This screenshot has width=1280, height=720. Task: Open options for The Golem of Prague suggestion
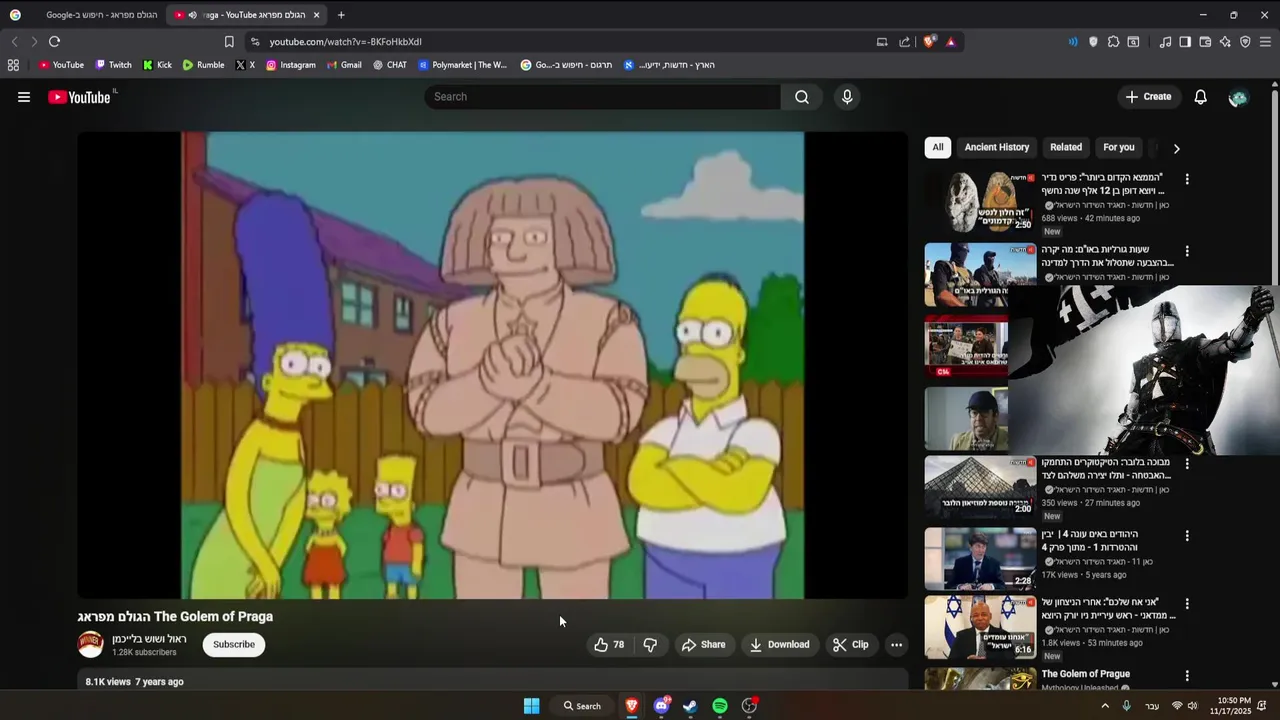(x=1187, y=676)
